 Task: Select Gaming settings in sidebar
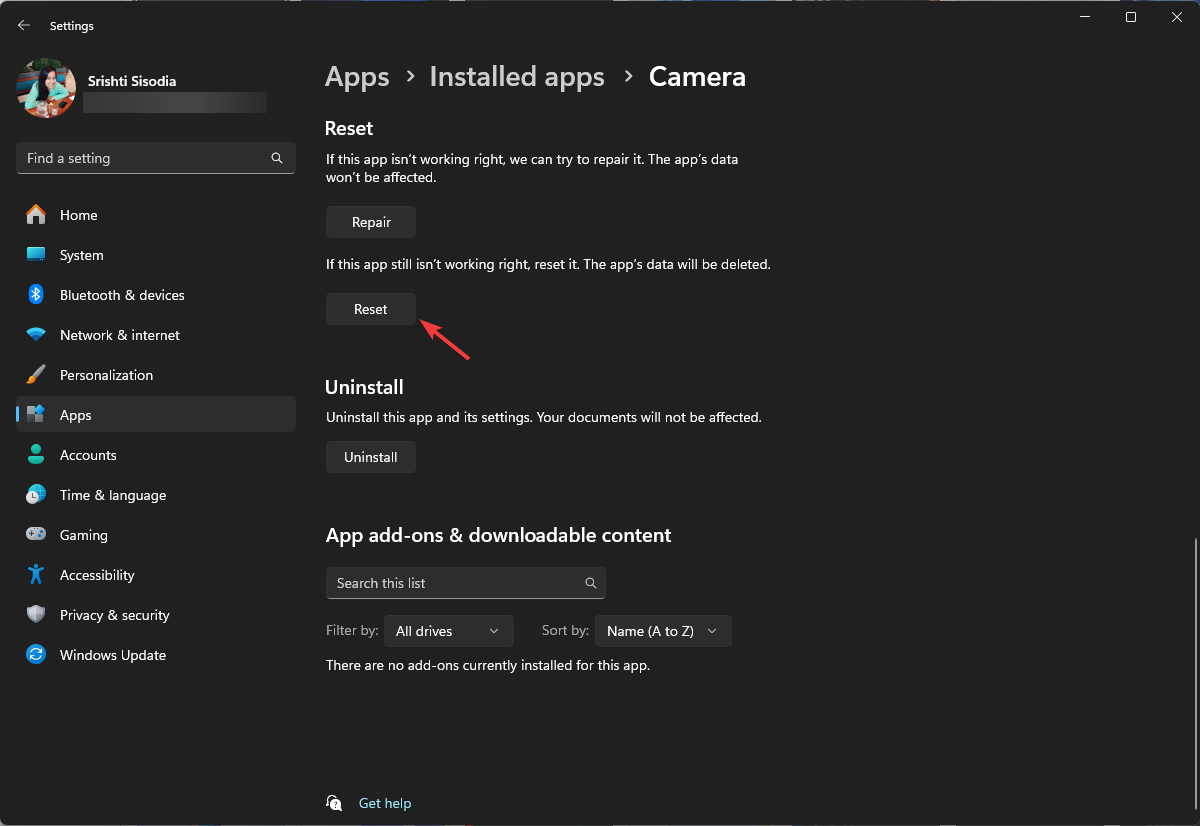coord(84,535)
